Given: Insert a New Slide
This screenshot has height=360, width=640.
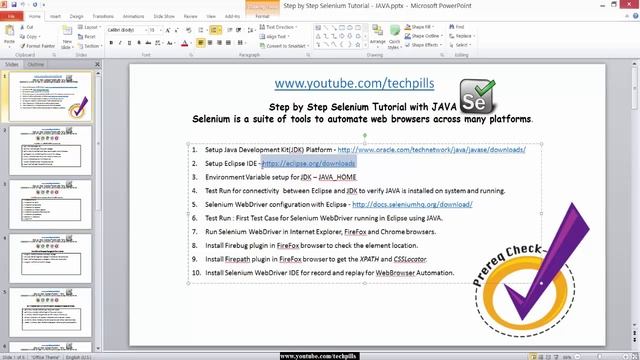Looking at the screenshot, I should tap(67, 37).
